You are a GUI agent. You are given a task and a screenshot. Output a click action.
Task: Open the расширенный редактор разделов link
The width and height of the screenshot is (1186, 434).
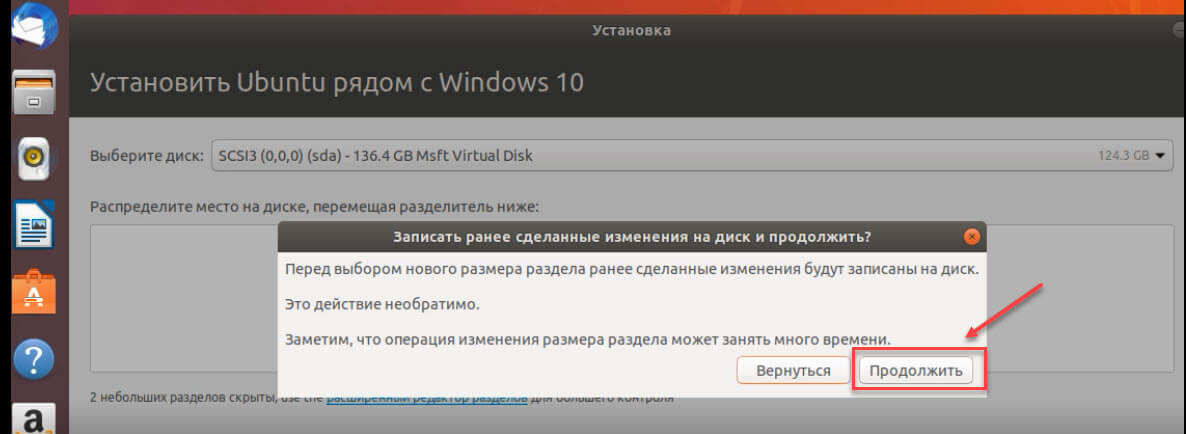427,397
